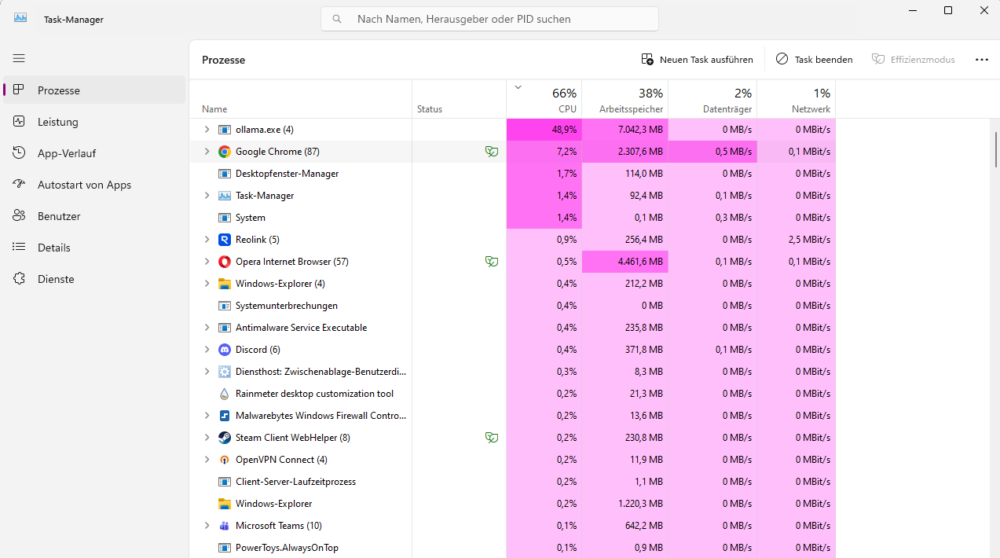The height and width of the screenshot is (558, 1000).
Task: Expand the Google Chrome (87) process group
Action: point(207,152)
